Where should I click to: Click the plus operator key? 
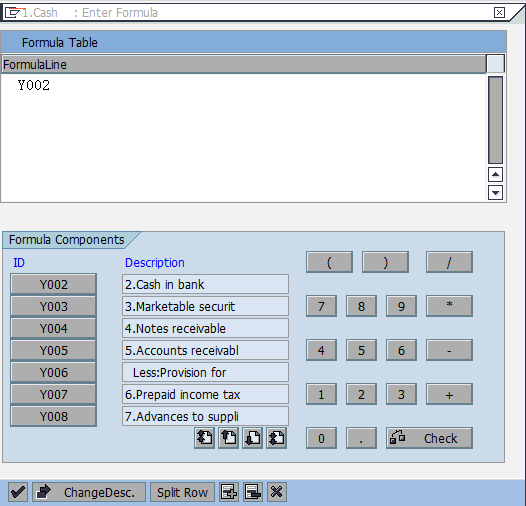point(449,394)
